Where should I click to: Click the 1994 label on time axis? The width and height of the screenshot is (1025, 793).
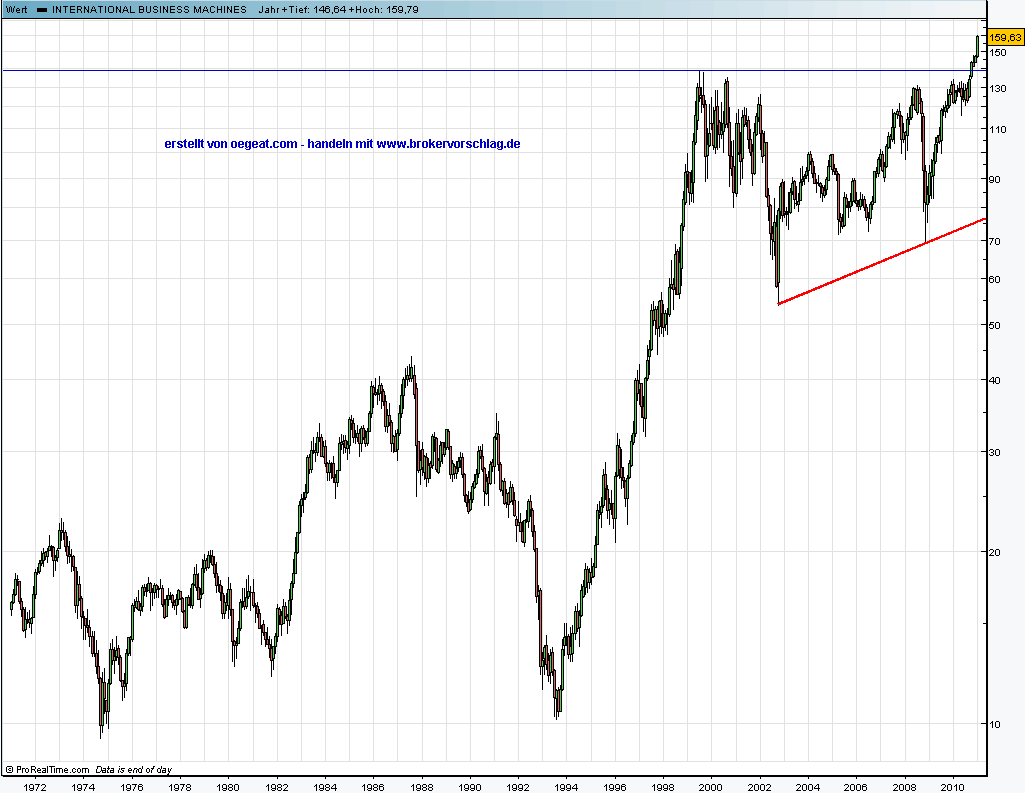point(566,786)
